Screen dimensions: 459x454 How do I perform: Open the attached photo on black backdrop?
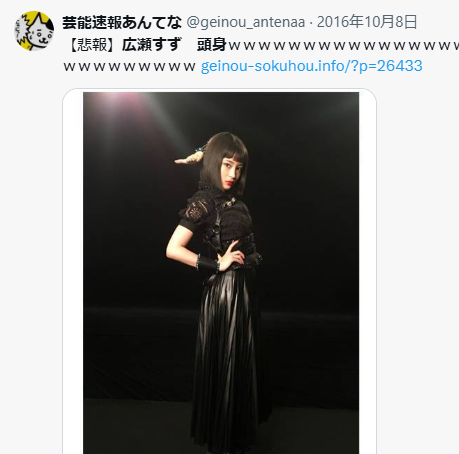pos(221,273)
